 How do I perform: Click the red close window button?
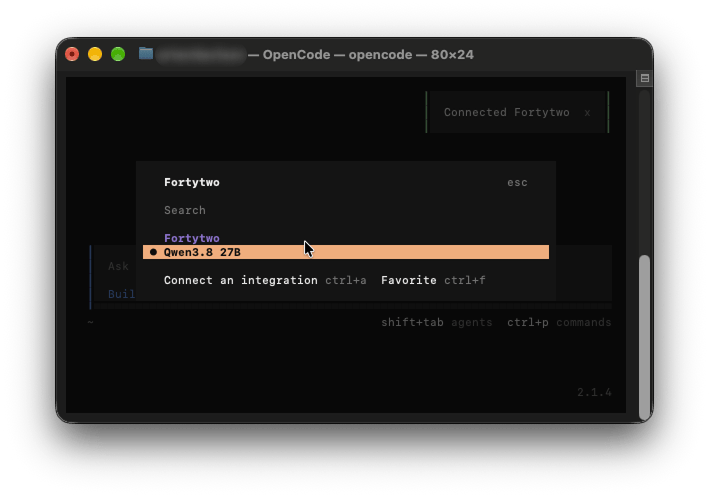pos(72,54)
